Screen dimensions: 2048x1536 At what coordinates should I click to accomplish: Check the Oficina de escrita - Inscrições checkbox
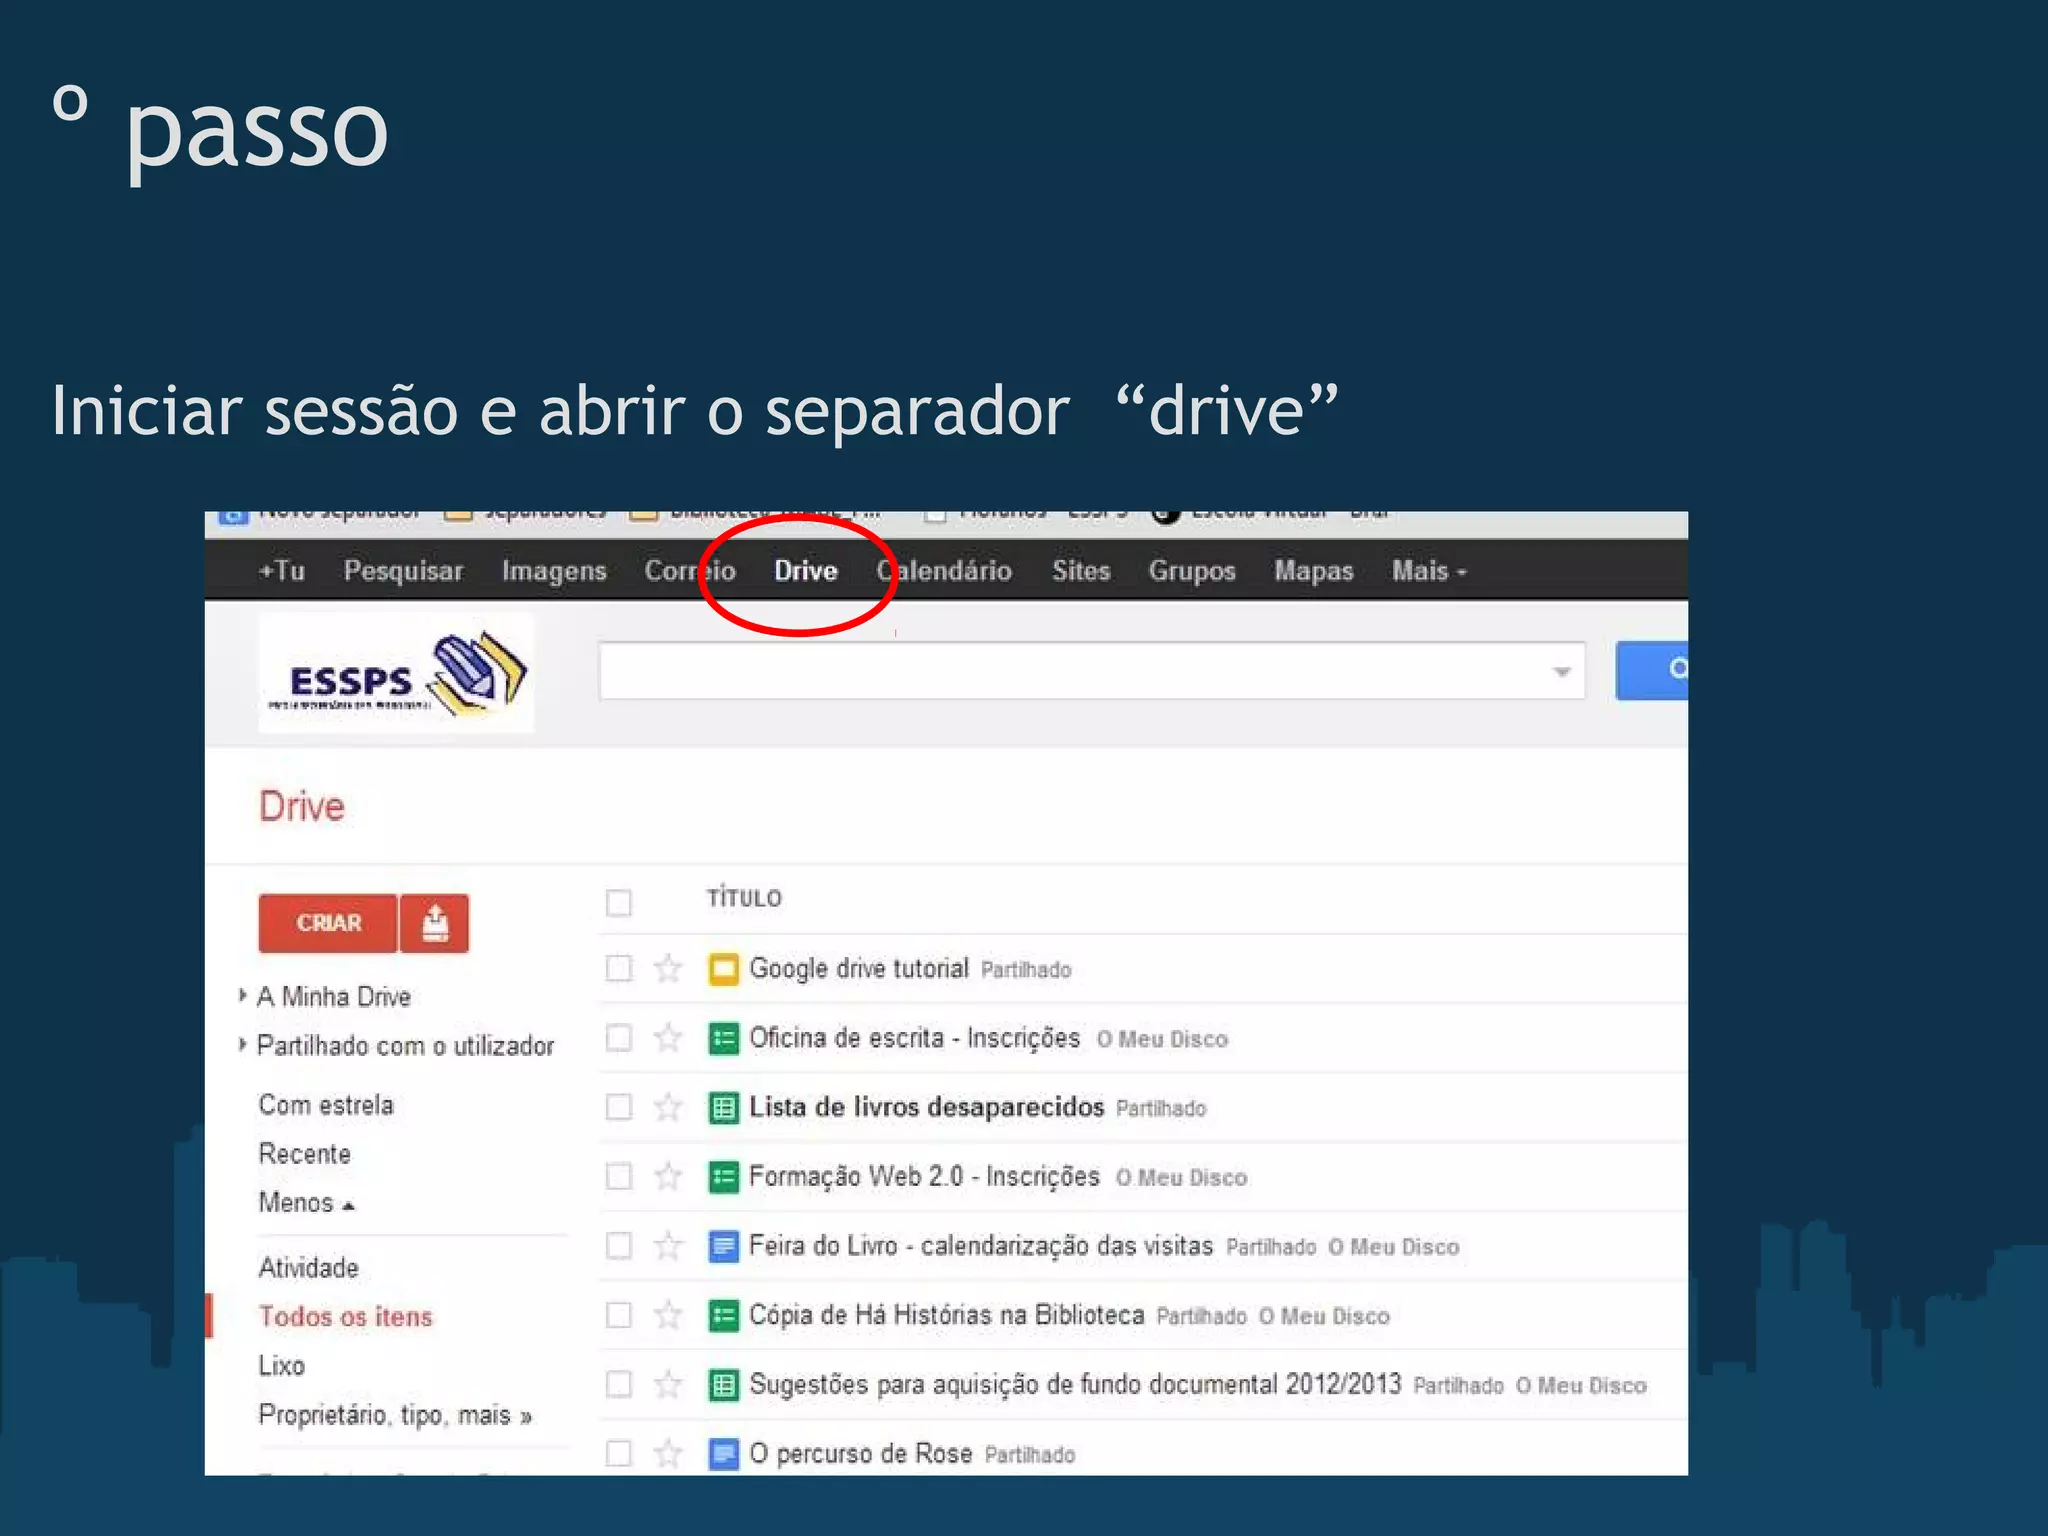click(x=619, y=1038)
